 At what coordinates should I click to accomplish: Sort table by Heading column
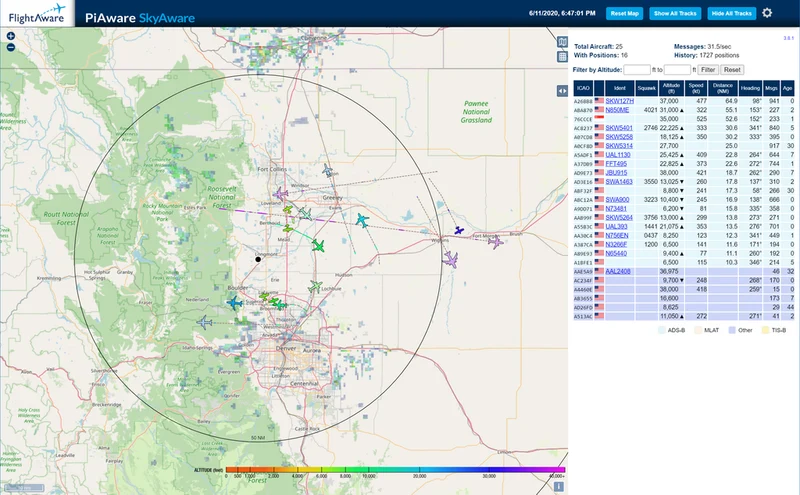(x=750, y=88)
